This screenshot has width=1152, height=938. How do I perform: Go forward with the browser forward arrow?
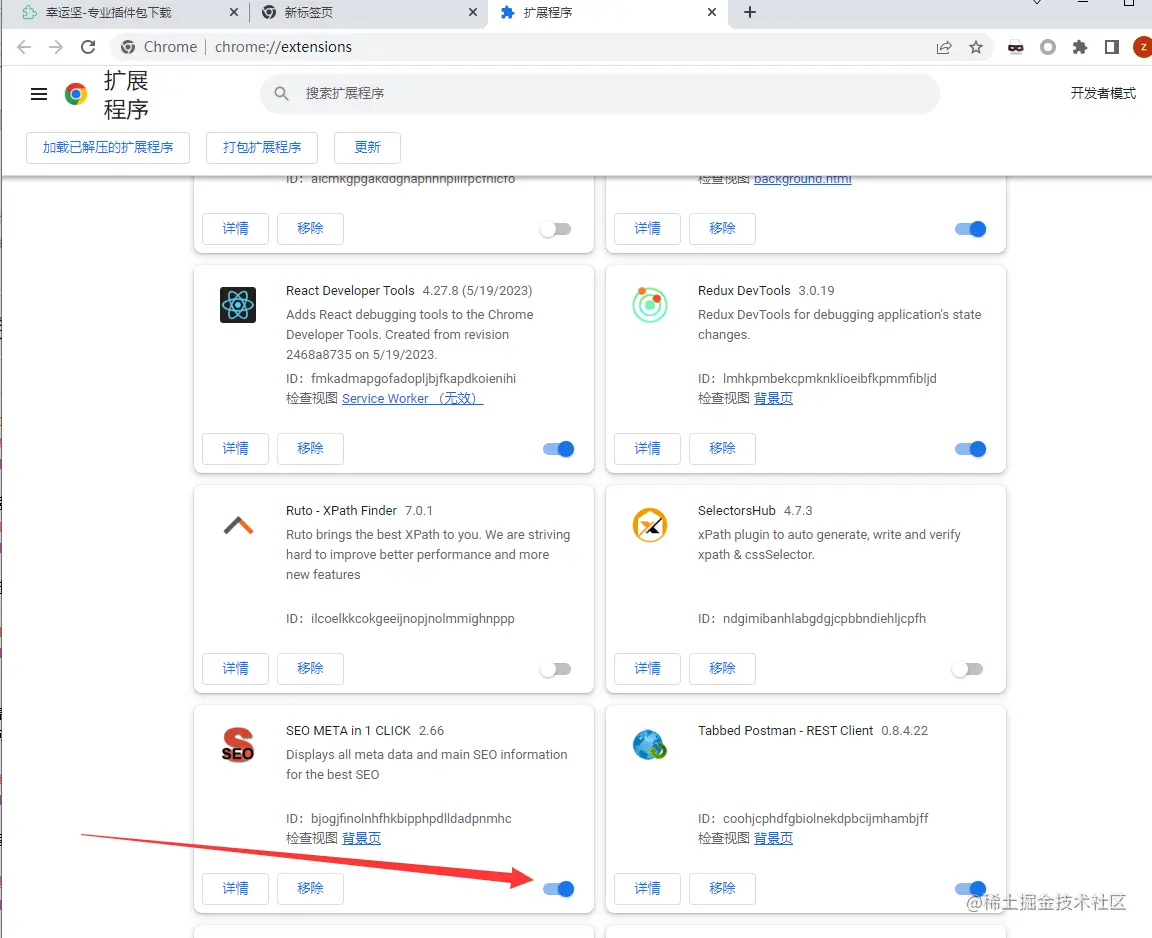click(x=56, y=47)
